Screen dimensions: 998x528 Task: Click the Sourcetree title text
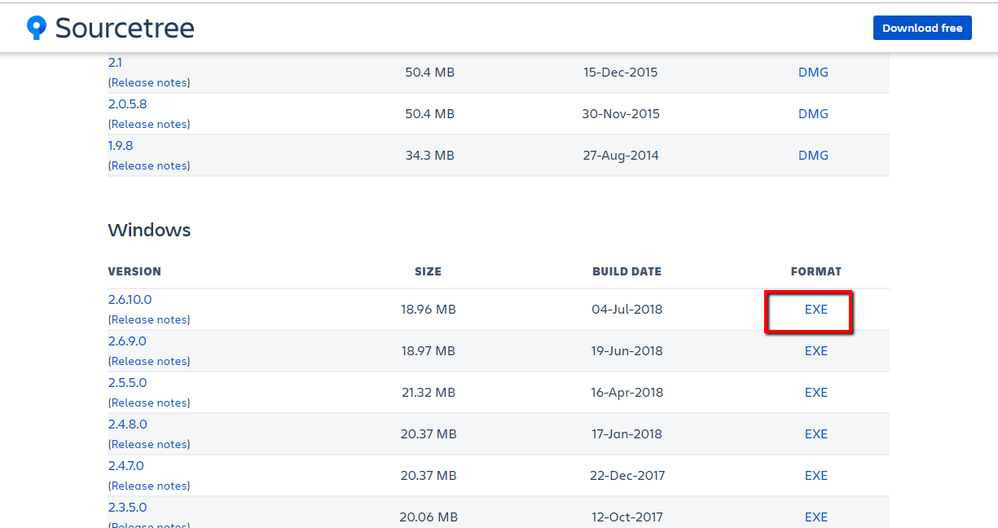pyautogui.click(x=125, y=28)
